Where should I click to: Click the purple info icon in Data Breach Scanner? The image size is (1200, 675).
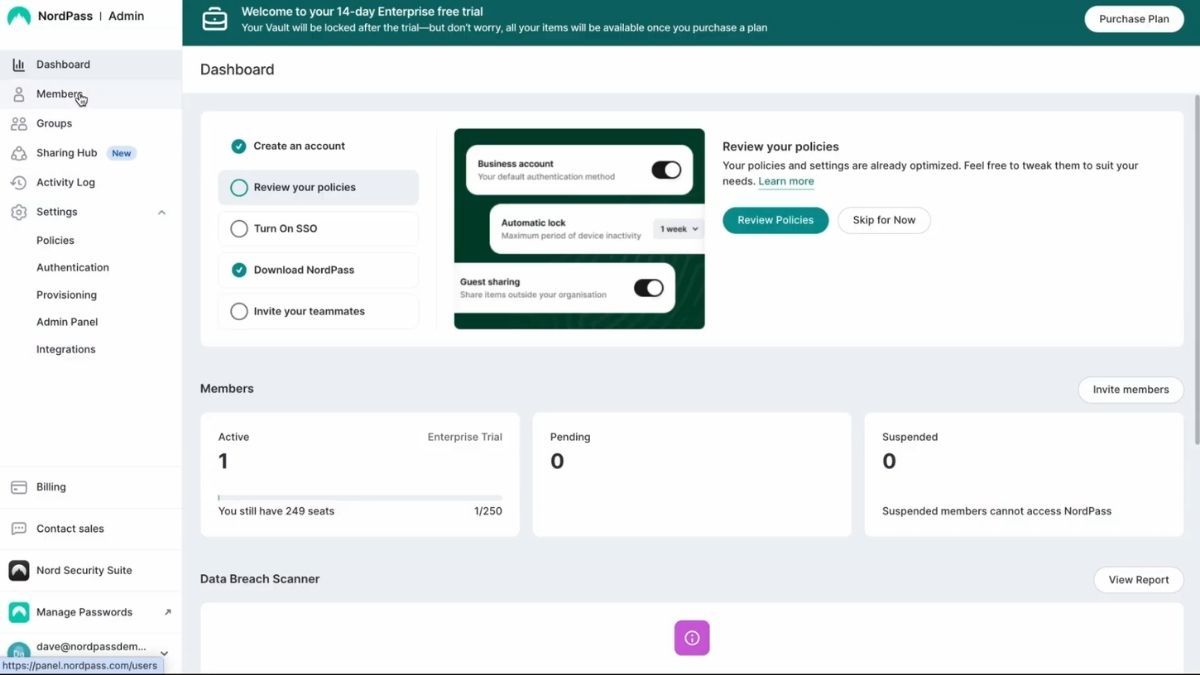pyautogui.click(x=692, y=638)
